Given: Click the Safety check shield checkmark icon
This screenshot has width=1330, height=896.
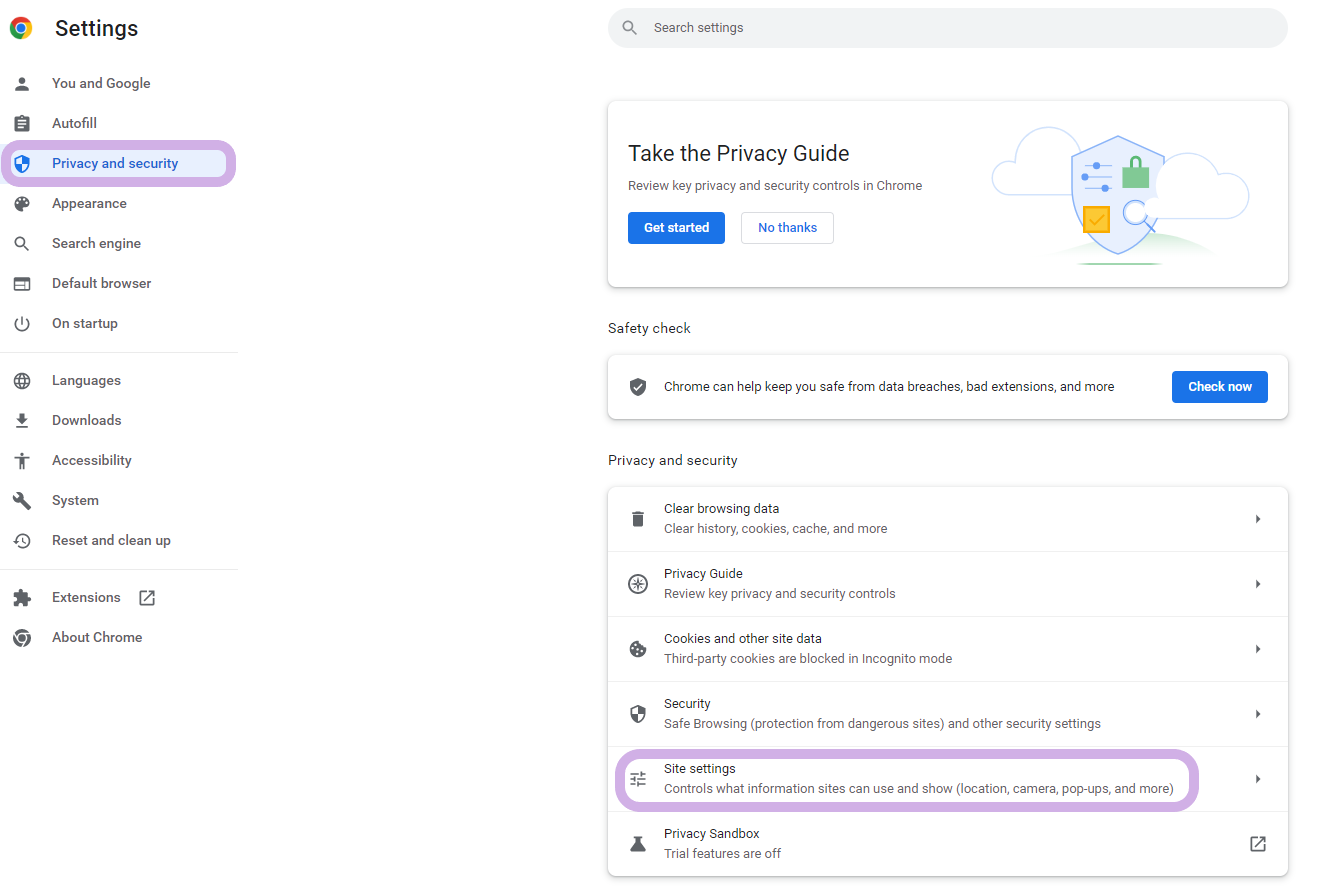Looking at the screenshot, I should point(638,387).
